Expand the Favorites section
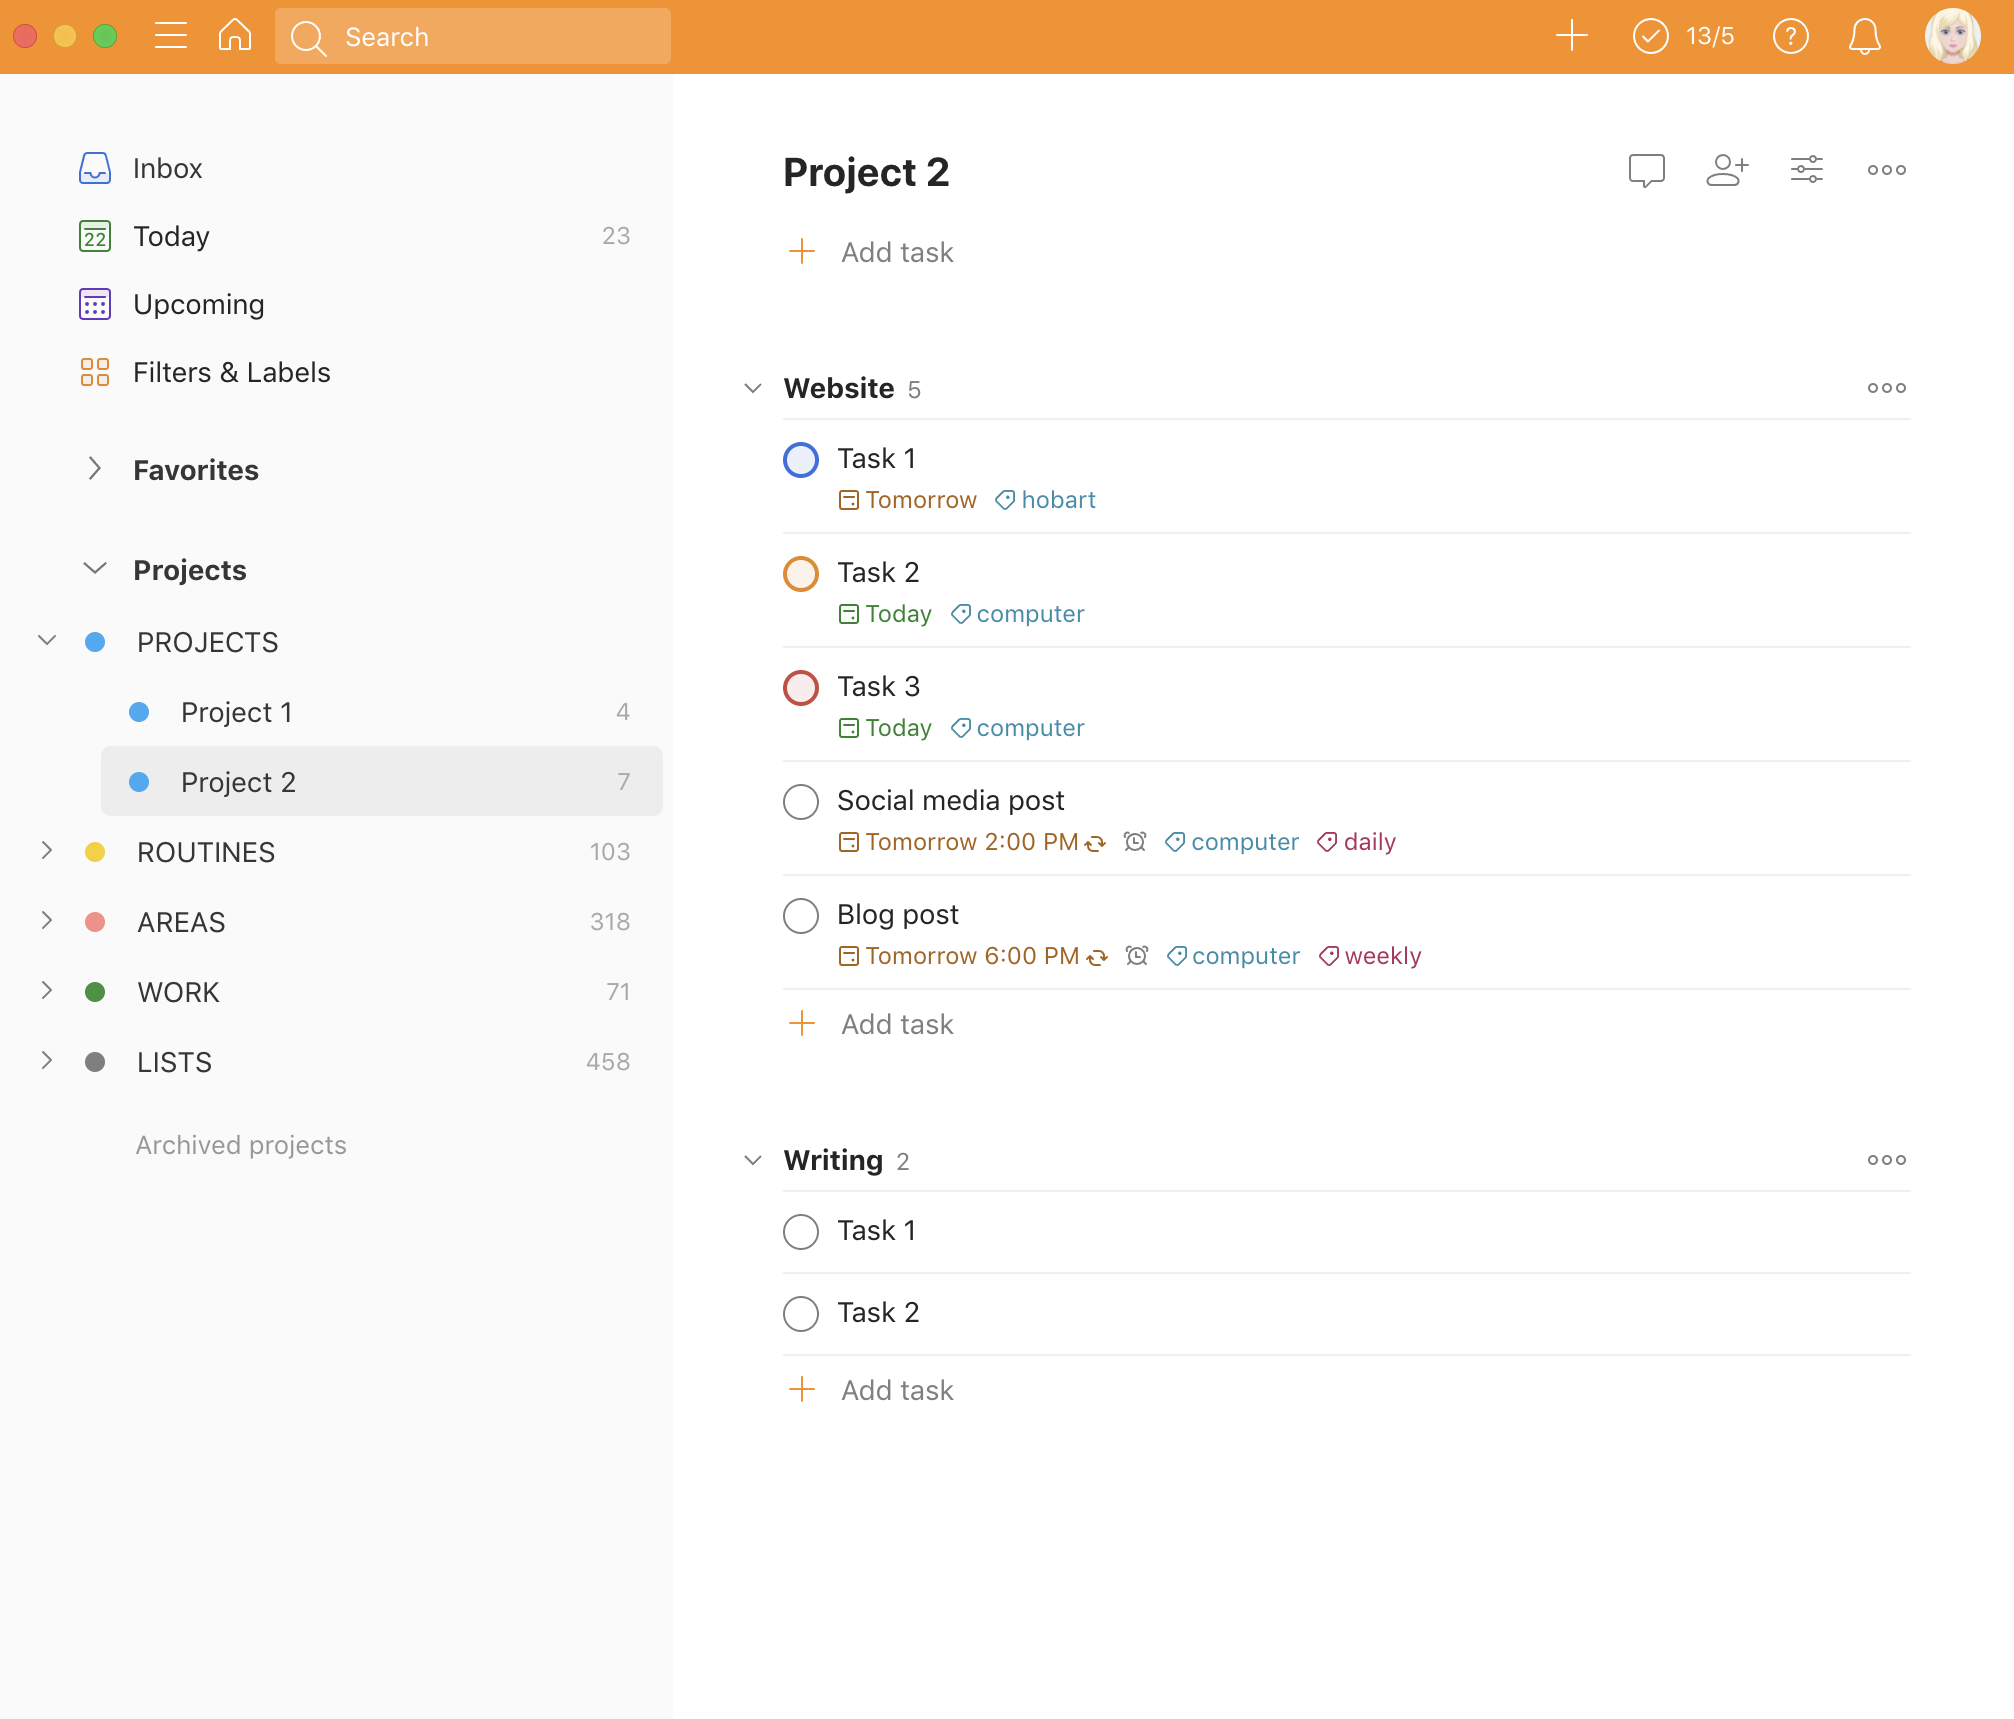The image size is (2014, 1719). point(94,469)
